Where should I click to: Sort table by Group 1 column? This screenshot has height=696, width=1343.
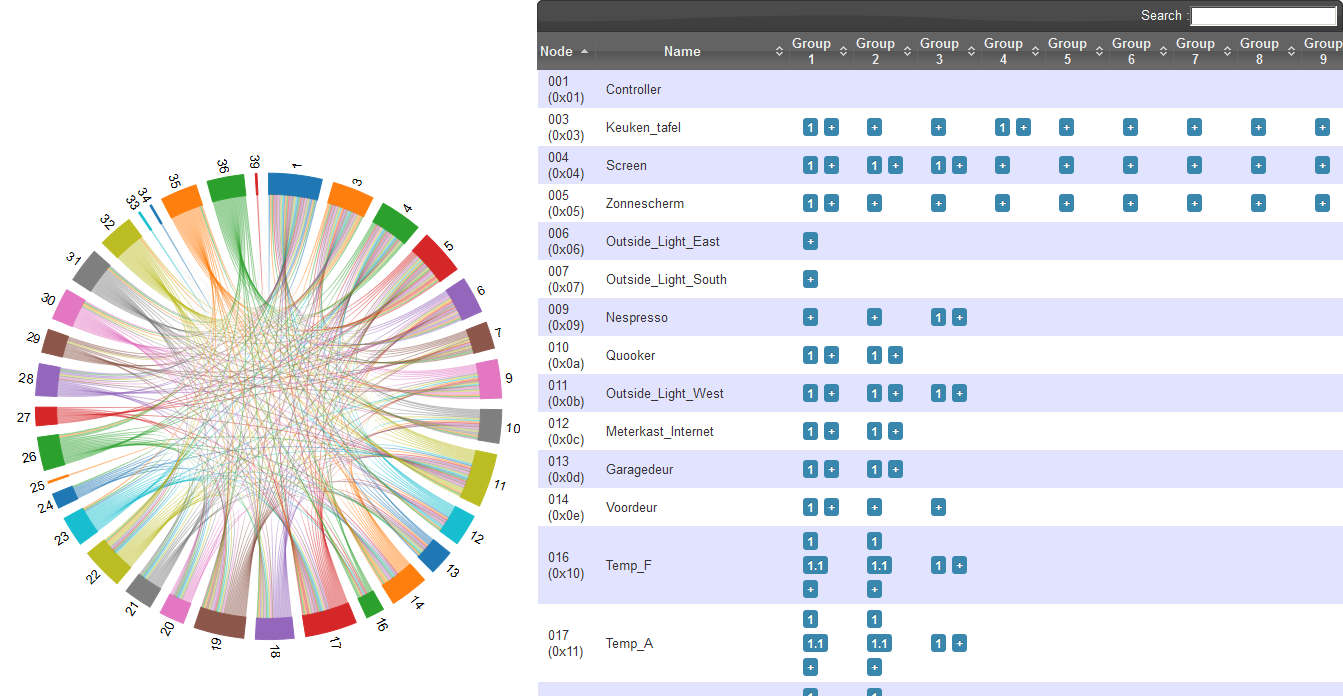pyautogui.click(x=818, y=51)
